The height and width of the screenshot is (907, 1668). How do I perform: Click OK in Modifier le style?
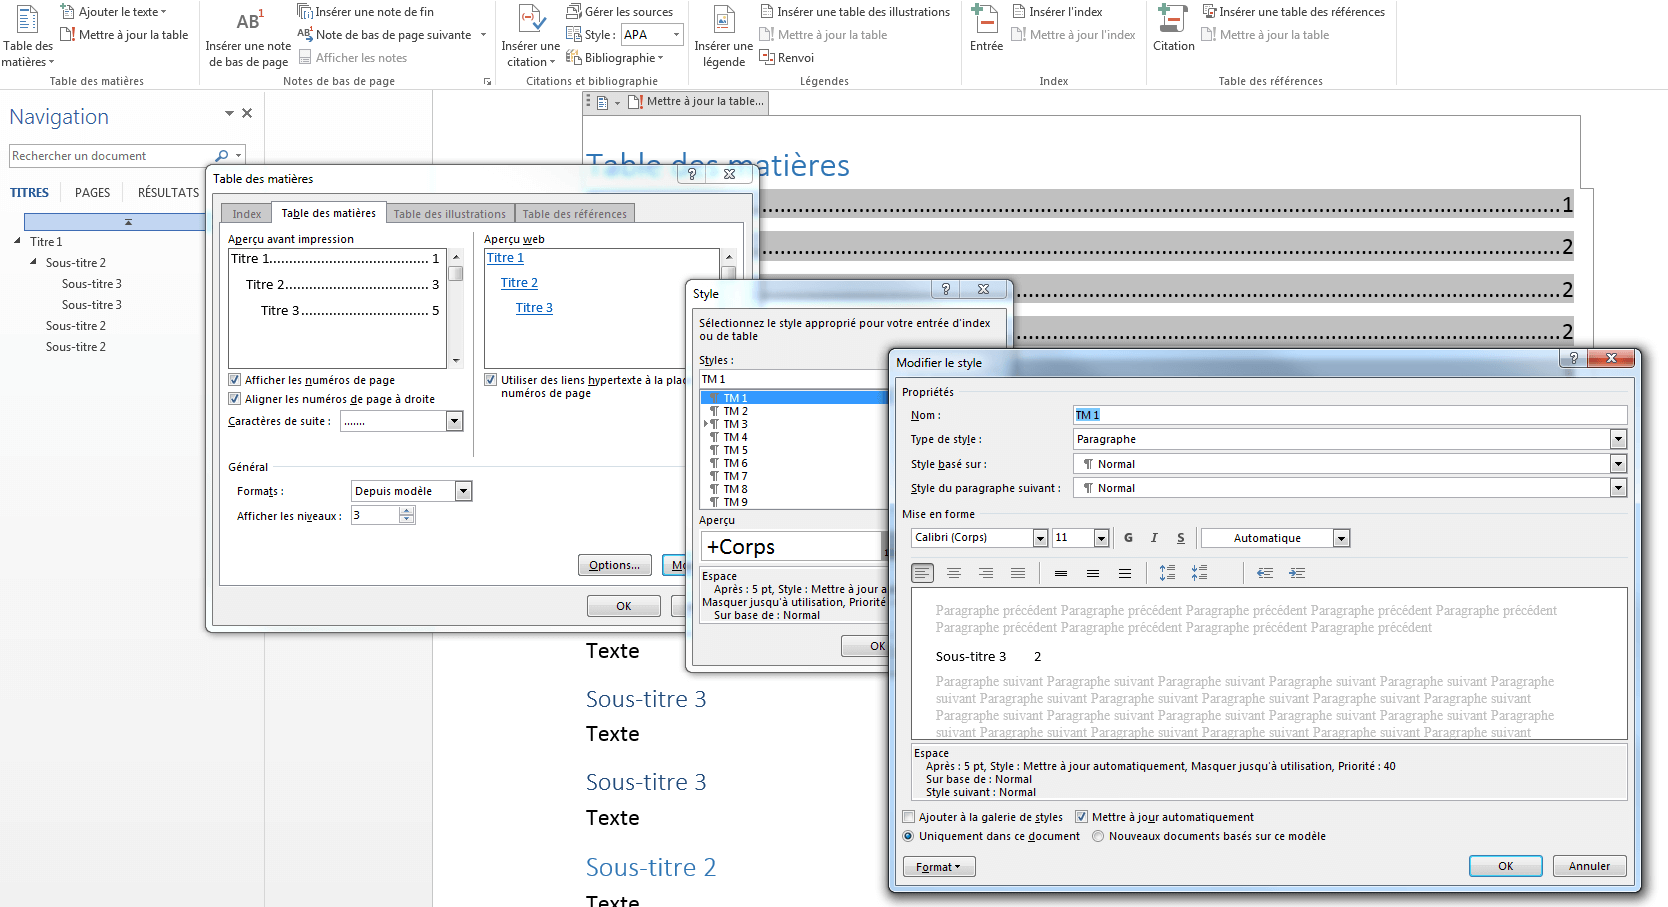1506,866
